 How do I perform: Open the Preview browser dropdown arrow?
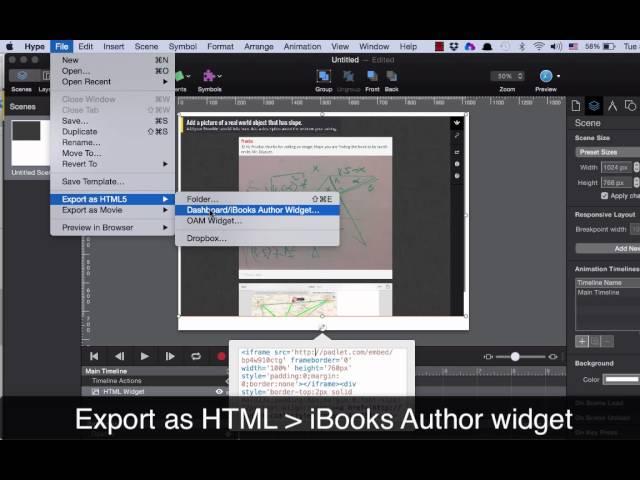[x=558, y=76]
